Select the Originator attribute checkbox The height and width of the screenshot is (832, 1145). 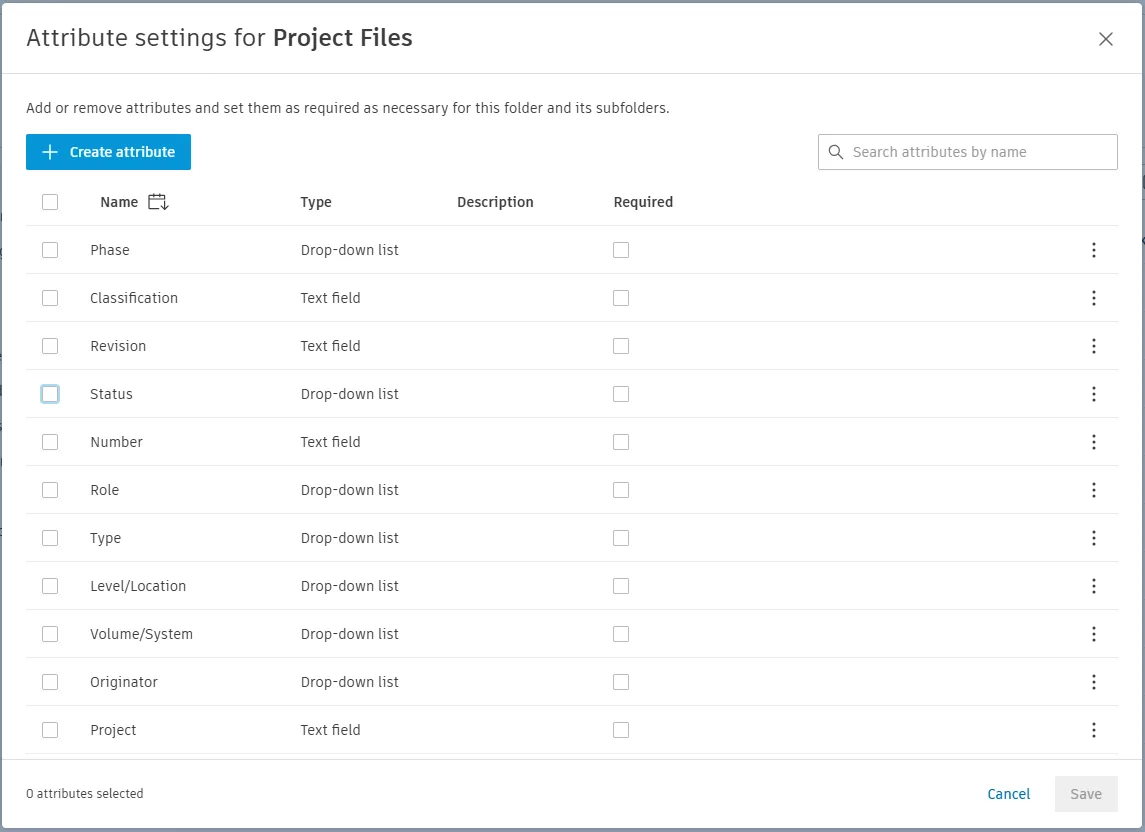pos(50,682)
